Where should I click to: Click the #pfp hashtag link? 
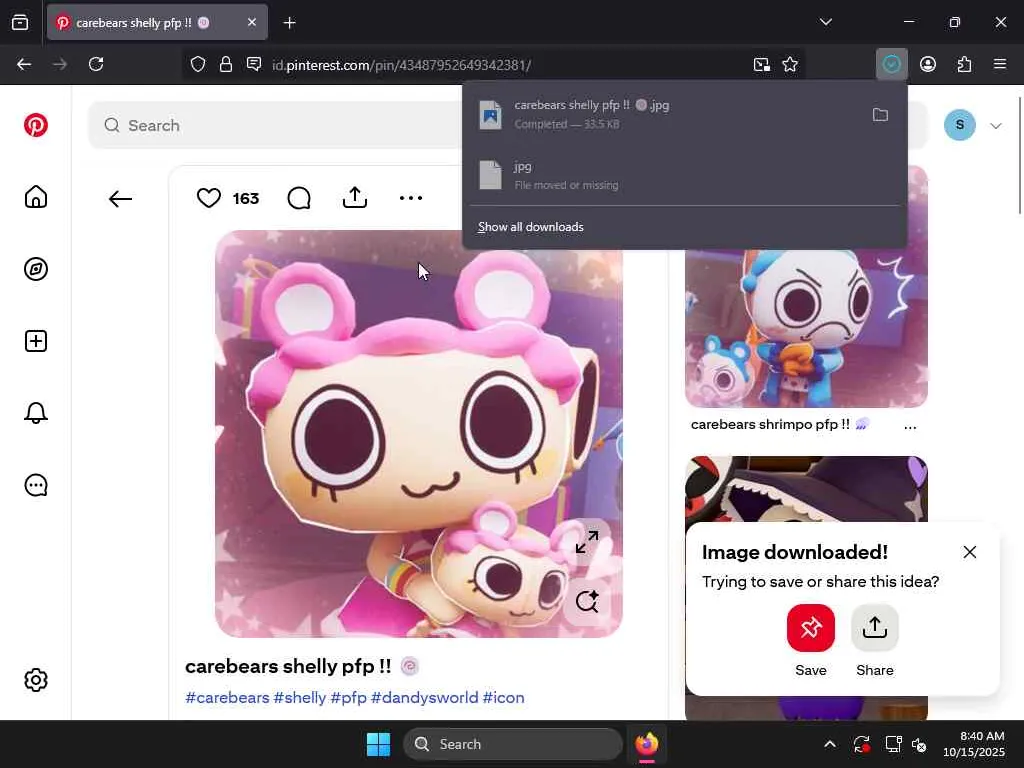point(349,697)
